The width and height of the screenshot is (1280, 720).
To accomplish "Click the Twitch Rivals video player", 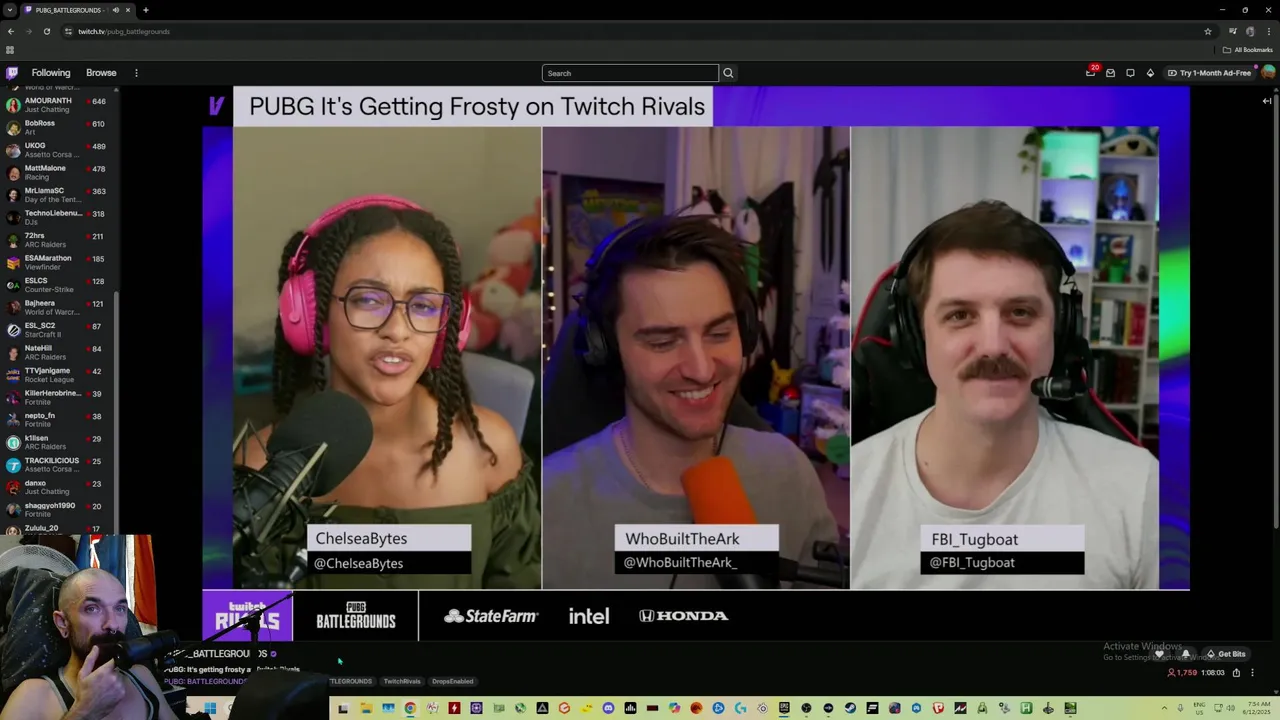I will 696,362.
